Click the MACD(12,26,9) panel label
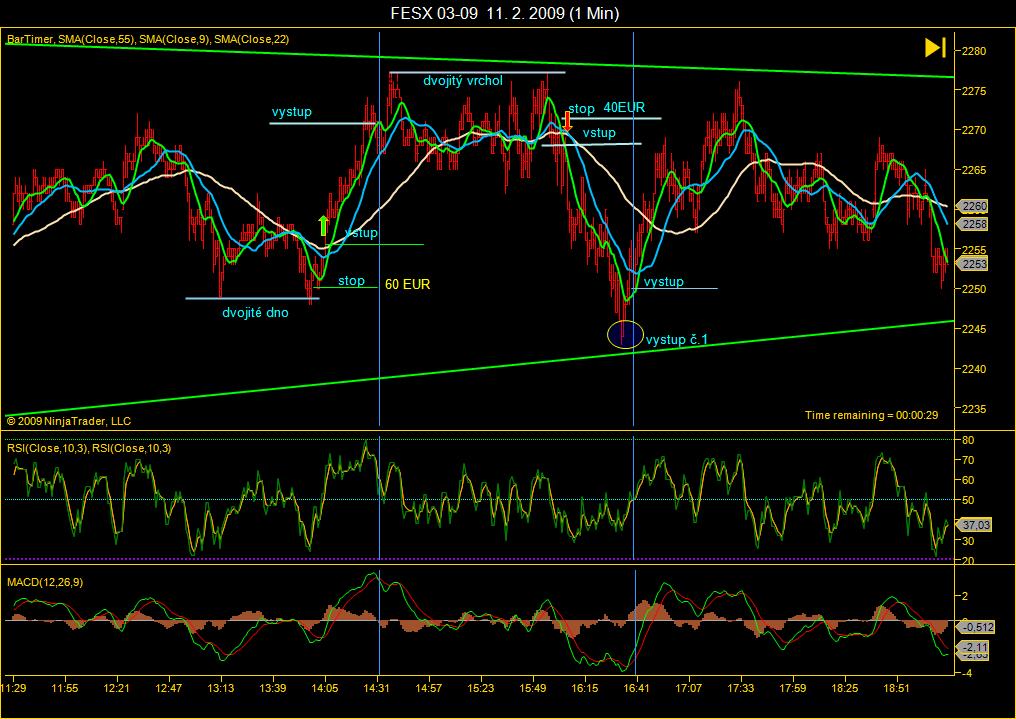The width and height of the screenshot is (1016, 719). click(45, 582)
